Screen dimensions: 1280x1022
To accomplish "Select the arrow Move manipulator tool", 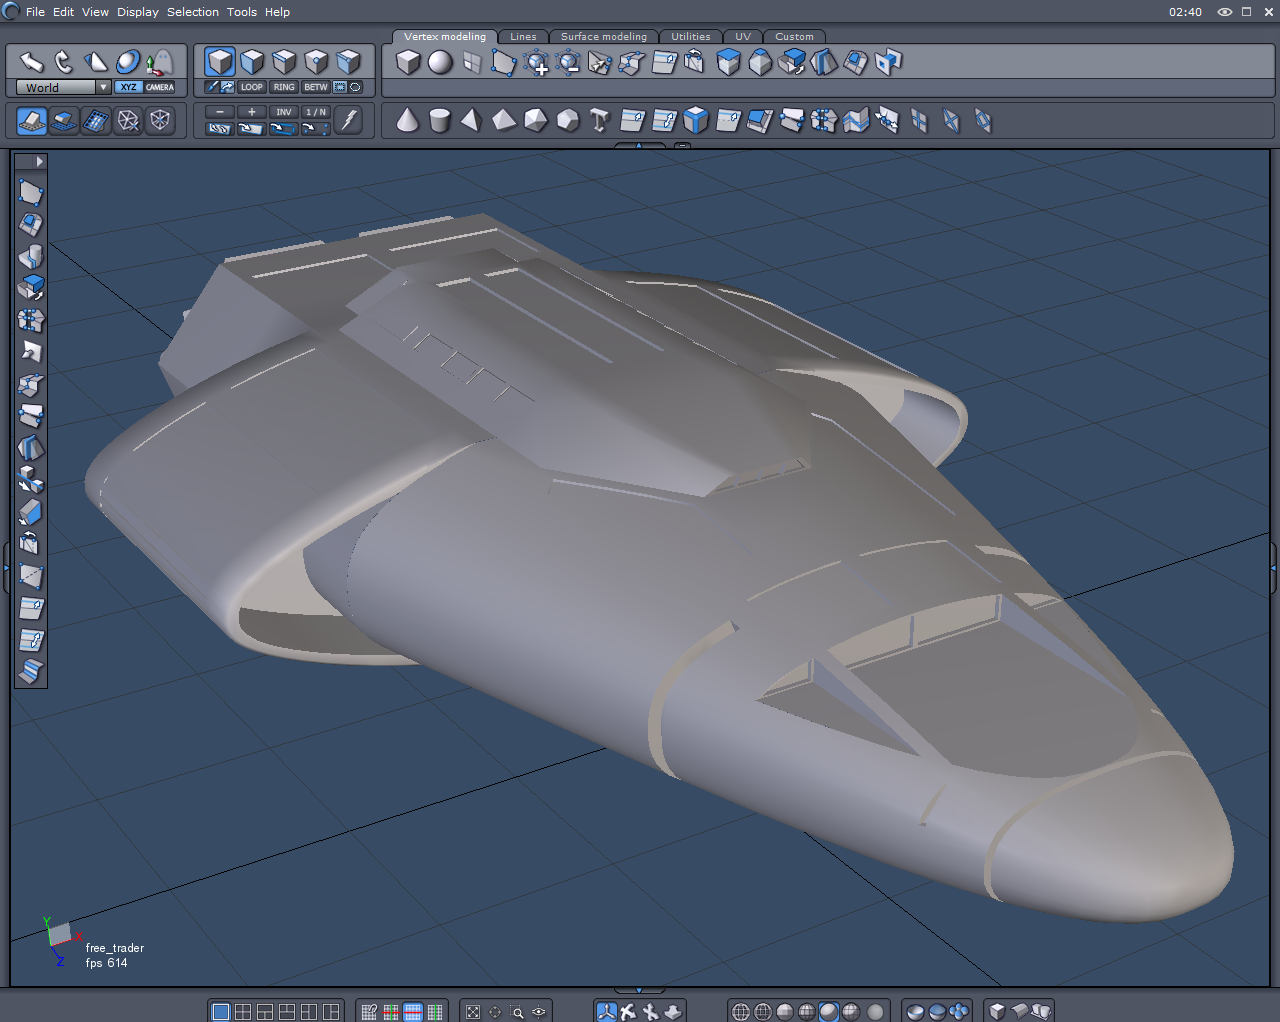I will coord(32,62).
